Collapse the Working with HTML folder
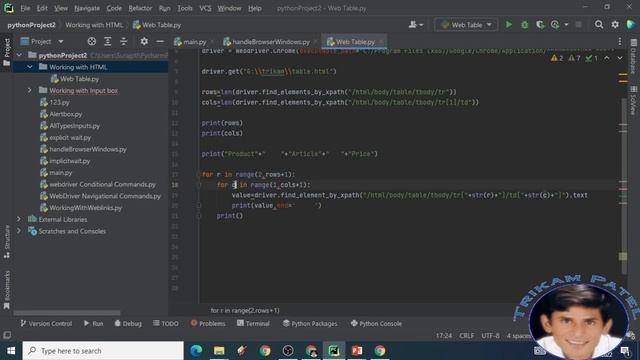The height and width of the screenshot is (360, 640). pos(30,67)
